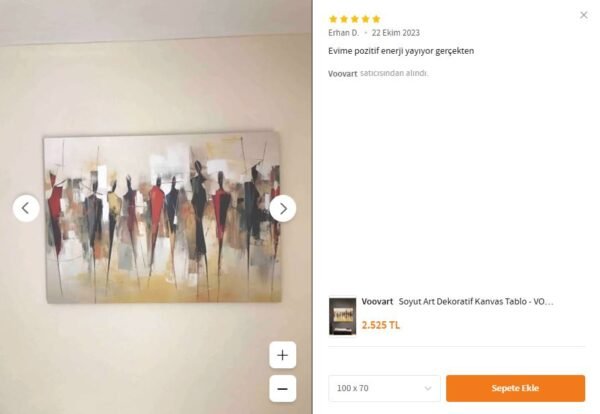
Task: Expand size options via the chevron arrow
Action: 428,388
